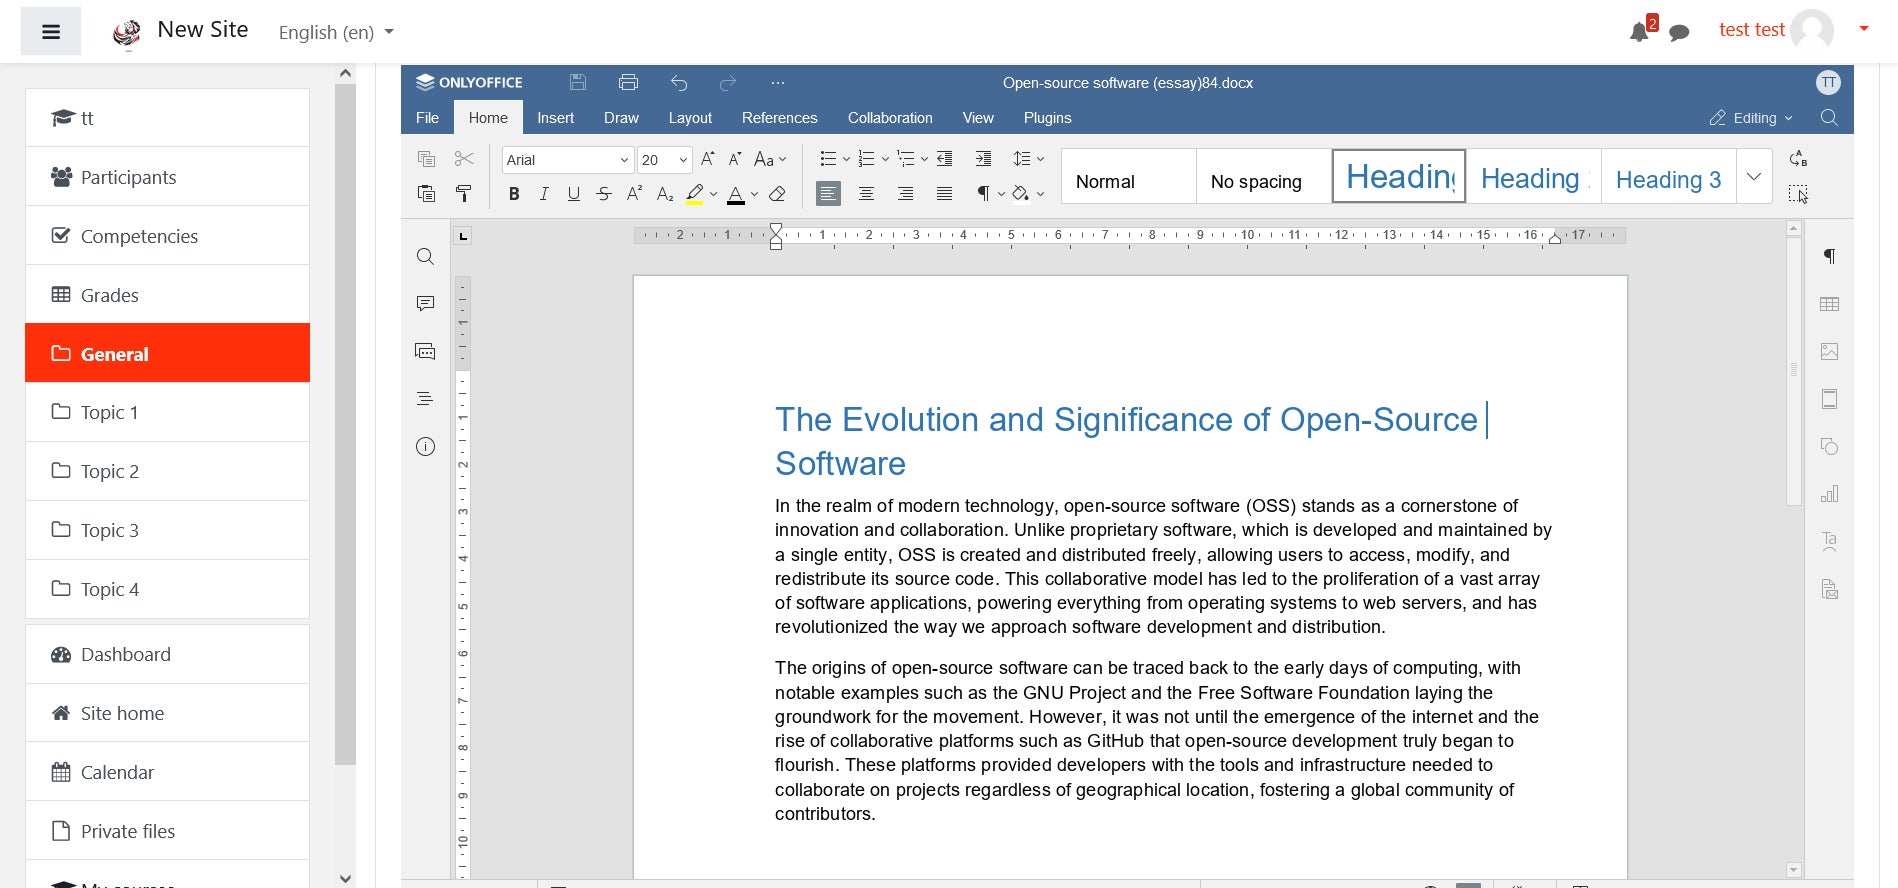This screenshot has width=1898, height=888.
Task: Expand the paragraph styles gallery arrow
Action: [1754, 177]
